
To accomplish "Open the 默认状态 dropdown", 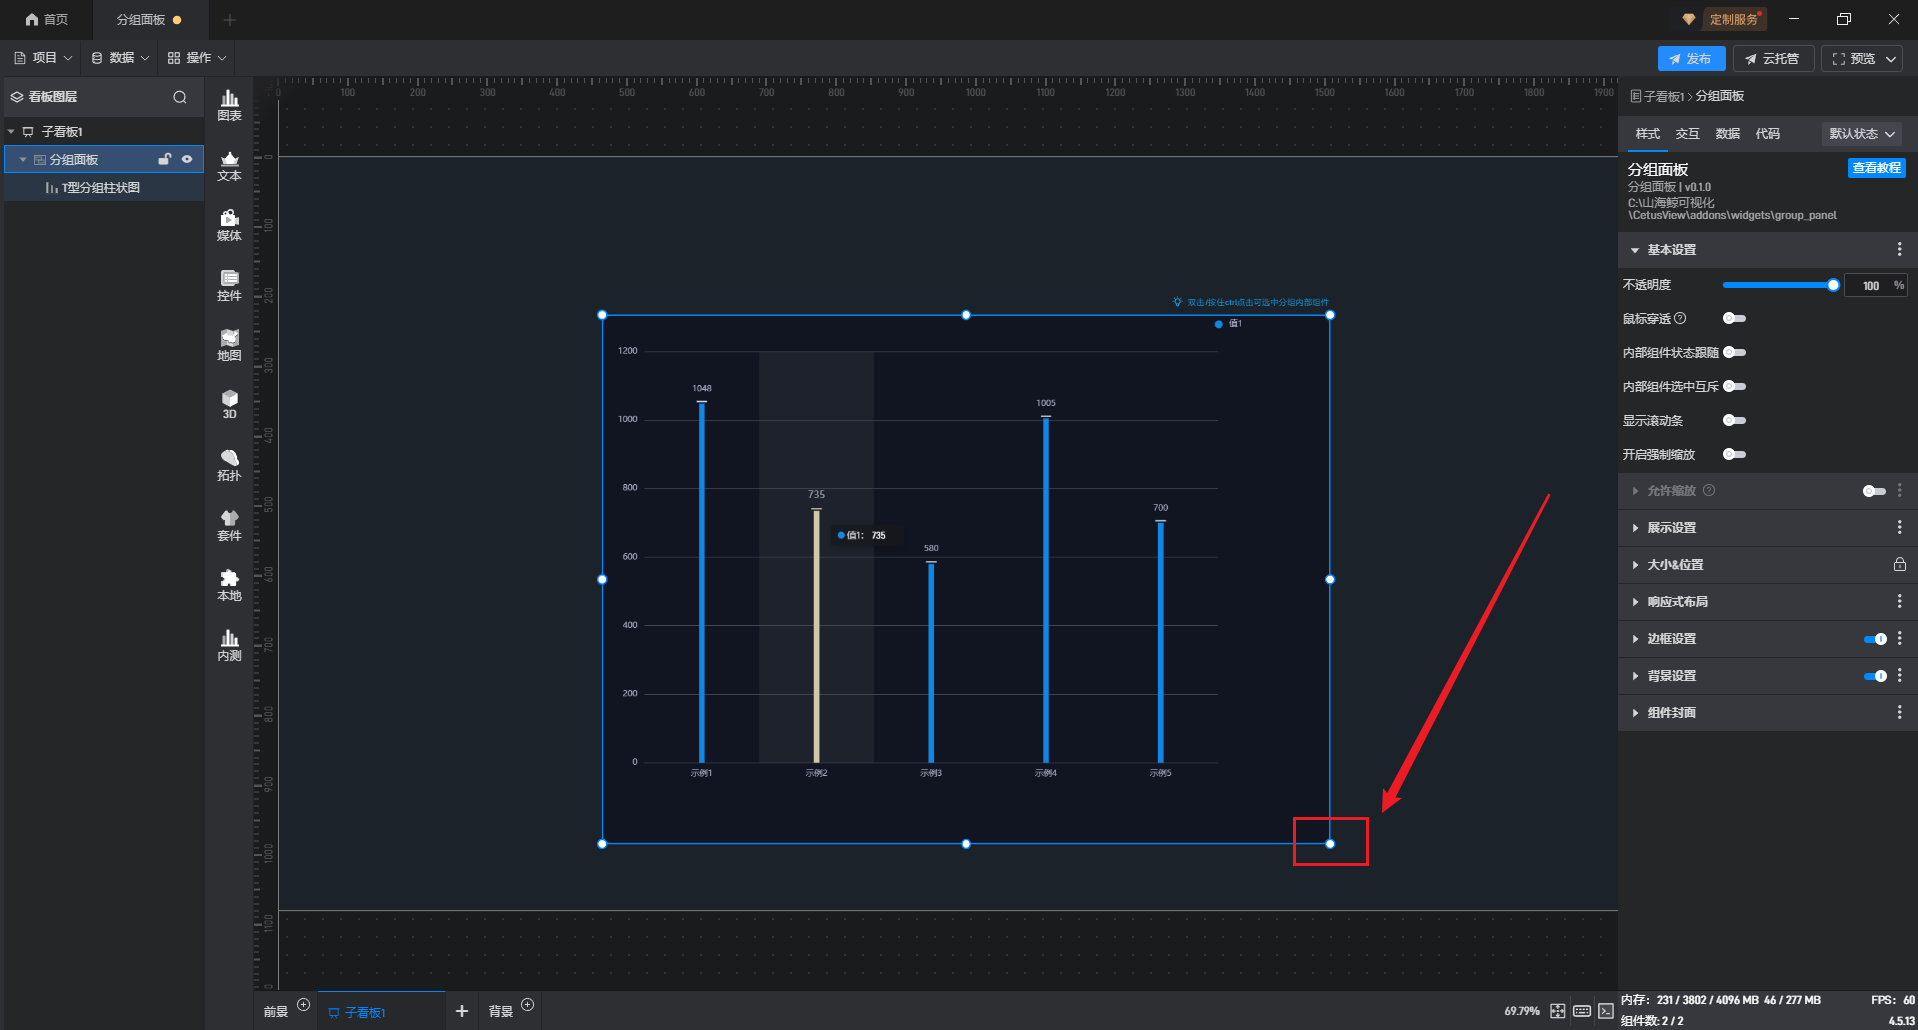I will click(1861, 134).
